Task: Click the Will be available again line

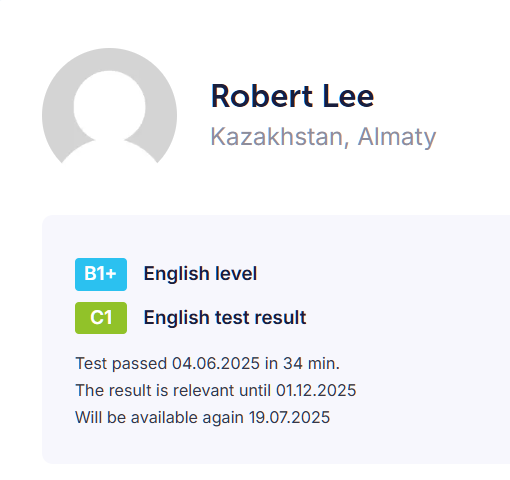Action: 203,417
